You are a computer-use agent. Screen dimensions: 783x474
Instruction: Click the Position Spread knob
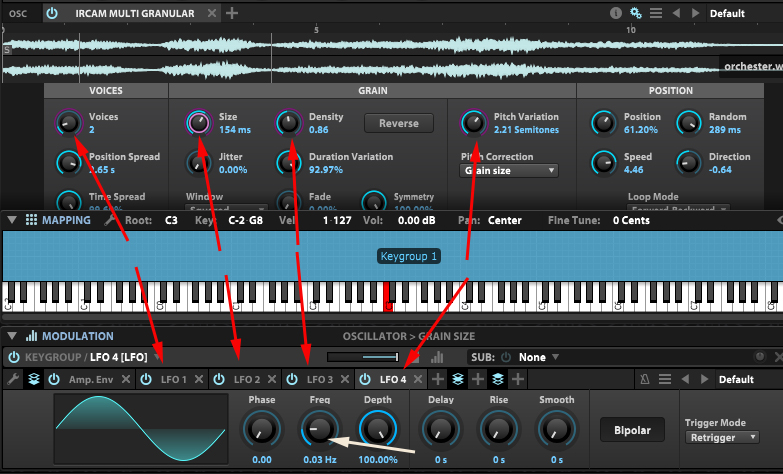click(x=69, y=162)
